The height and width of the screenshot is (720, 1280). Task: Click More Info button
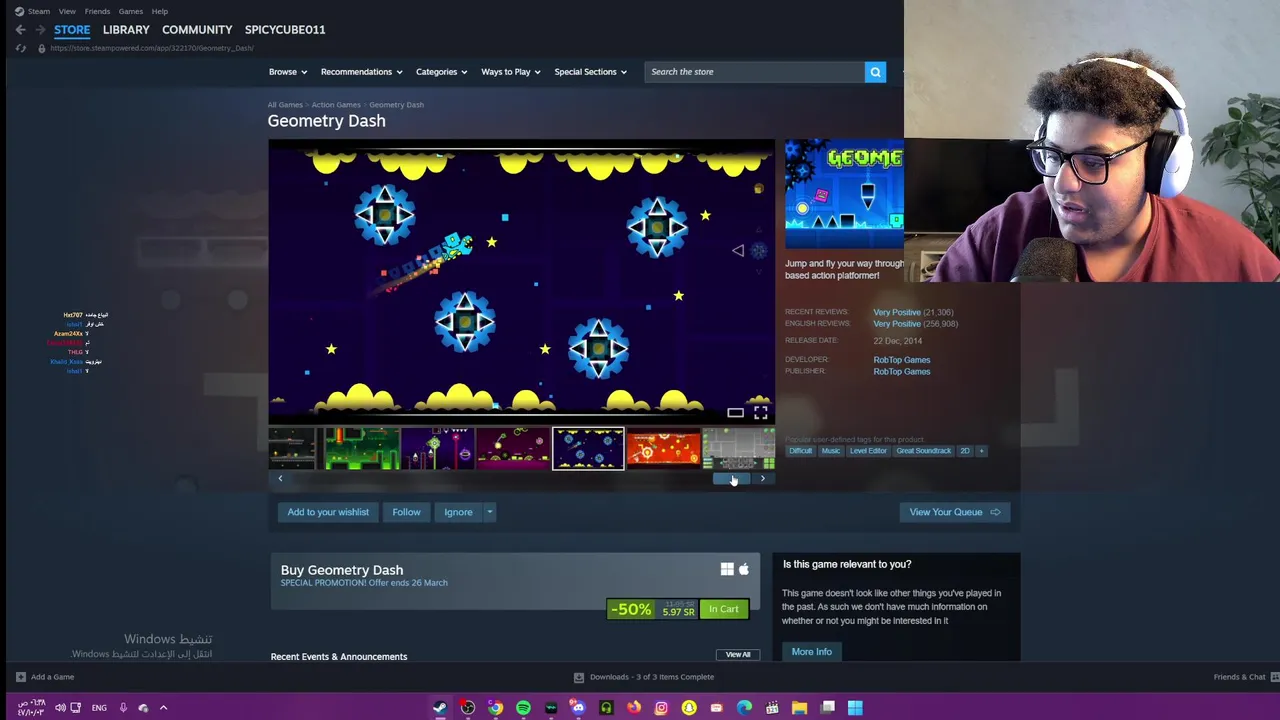[812, 652]
